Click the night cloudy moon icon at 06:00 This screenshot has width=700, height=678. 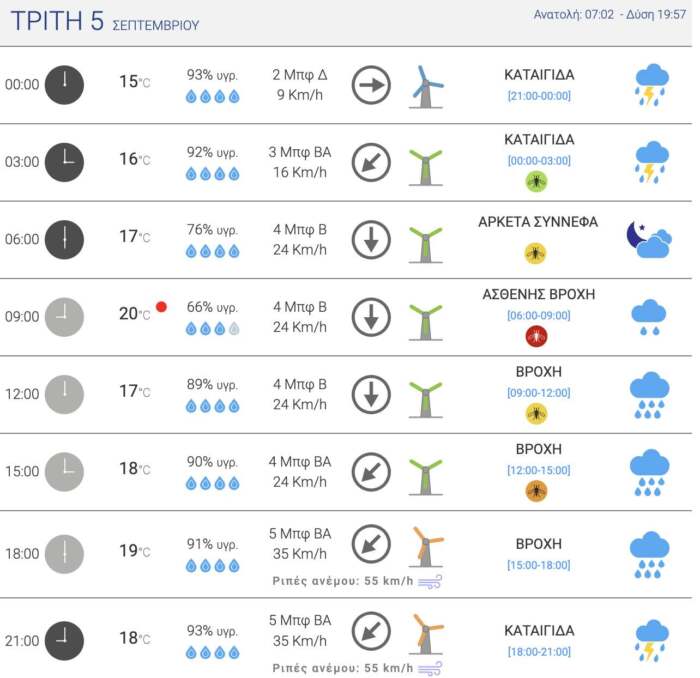pos(649,240)
